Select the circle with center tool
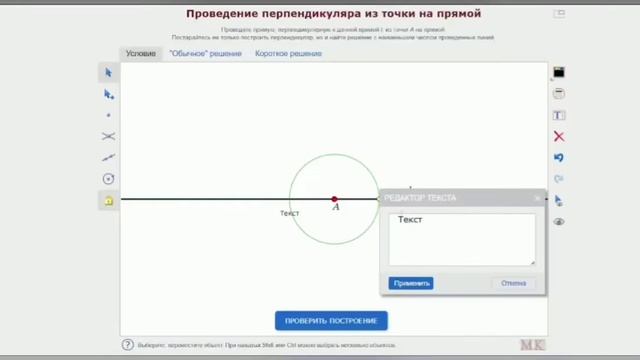640x360 pixels. [x=109, y=179]
